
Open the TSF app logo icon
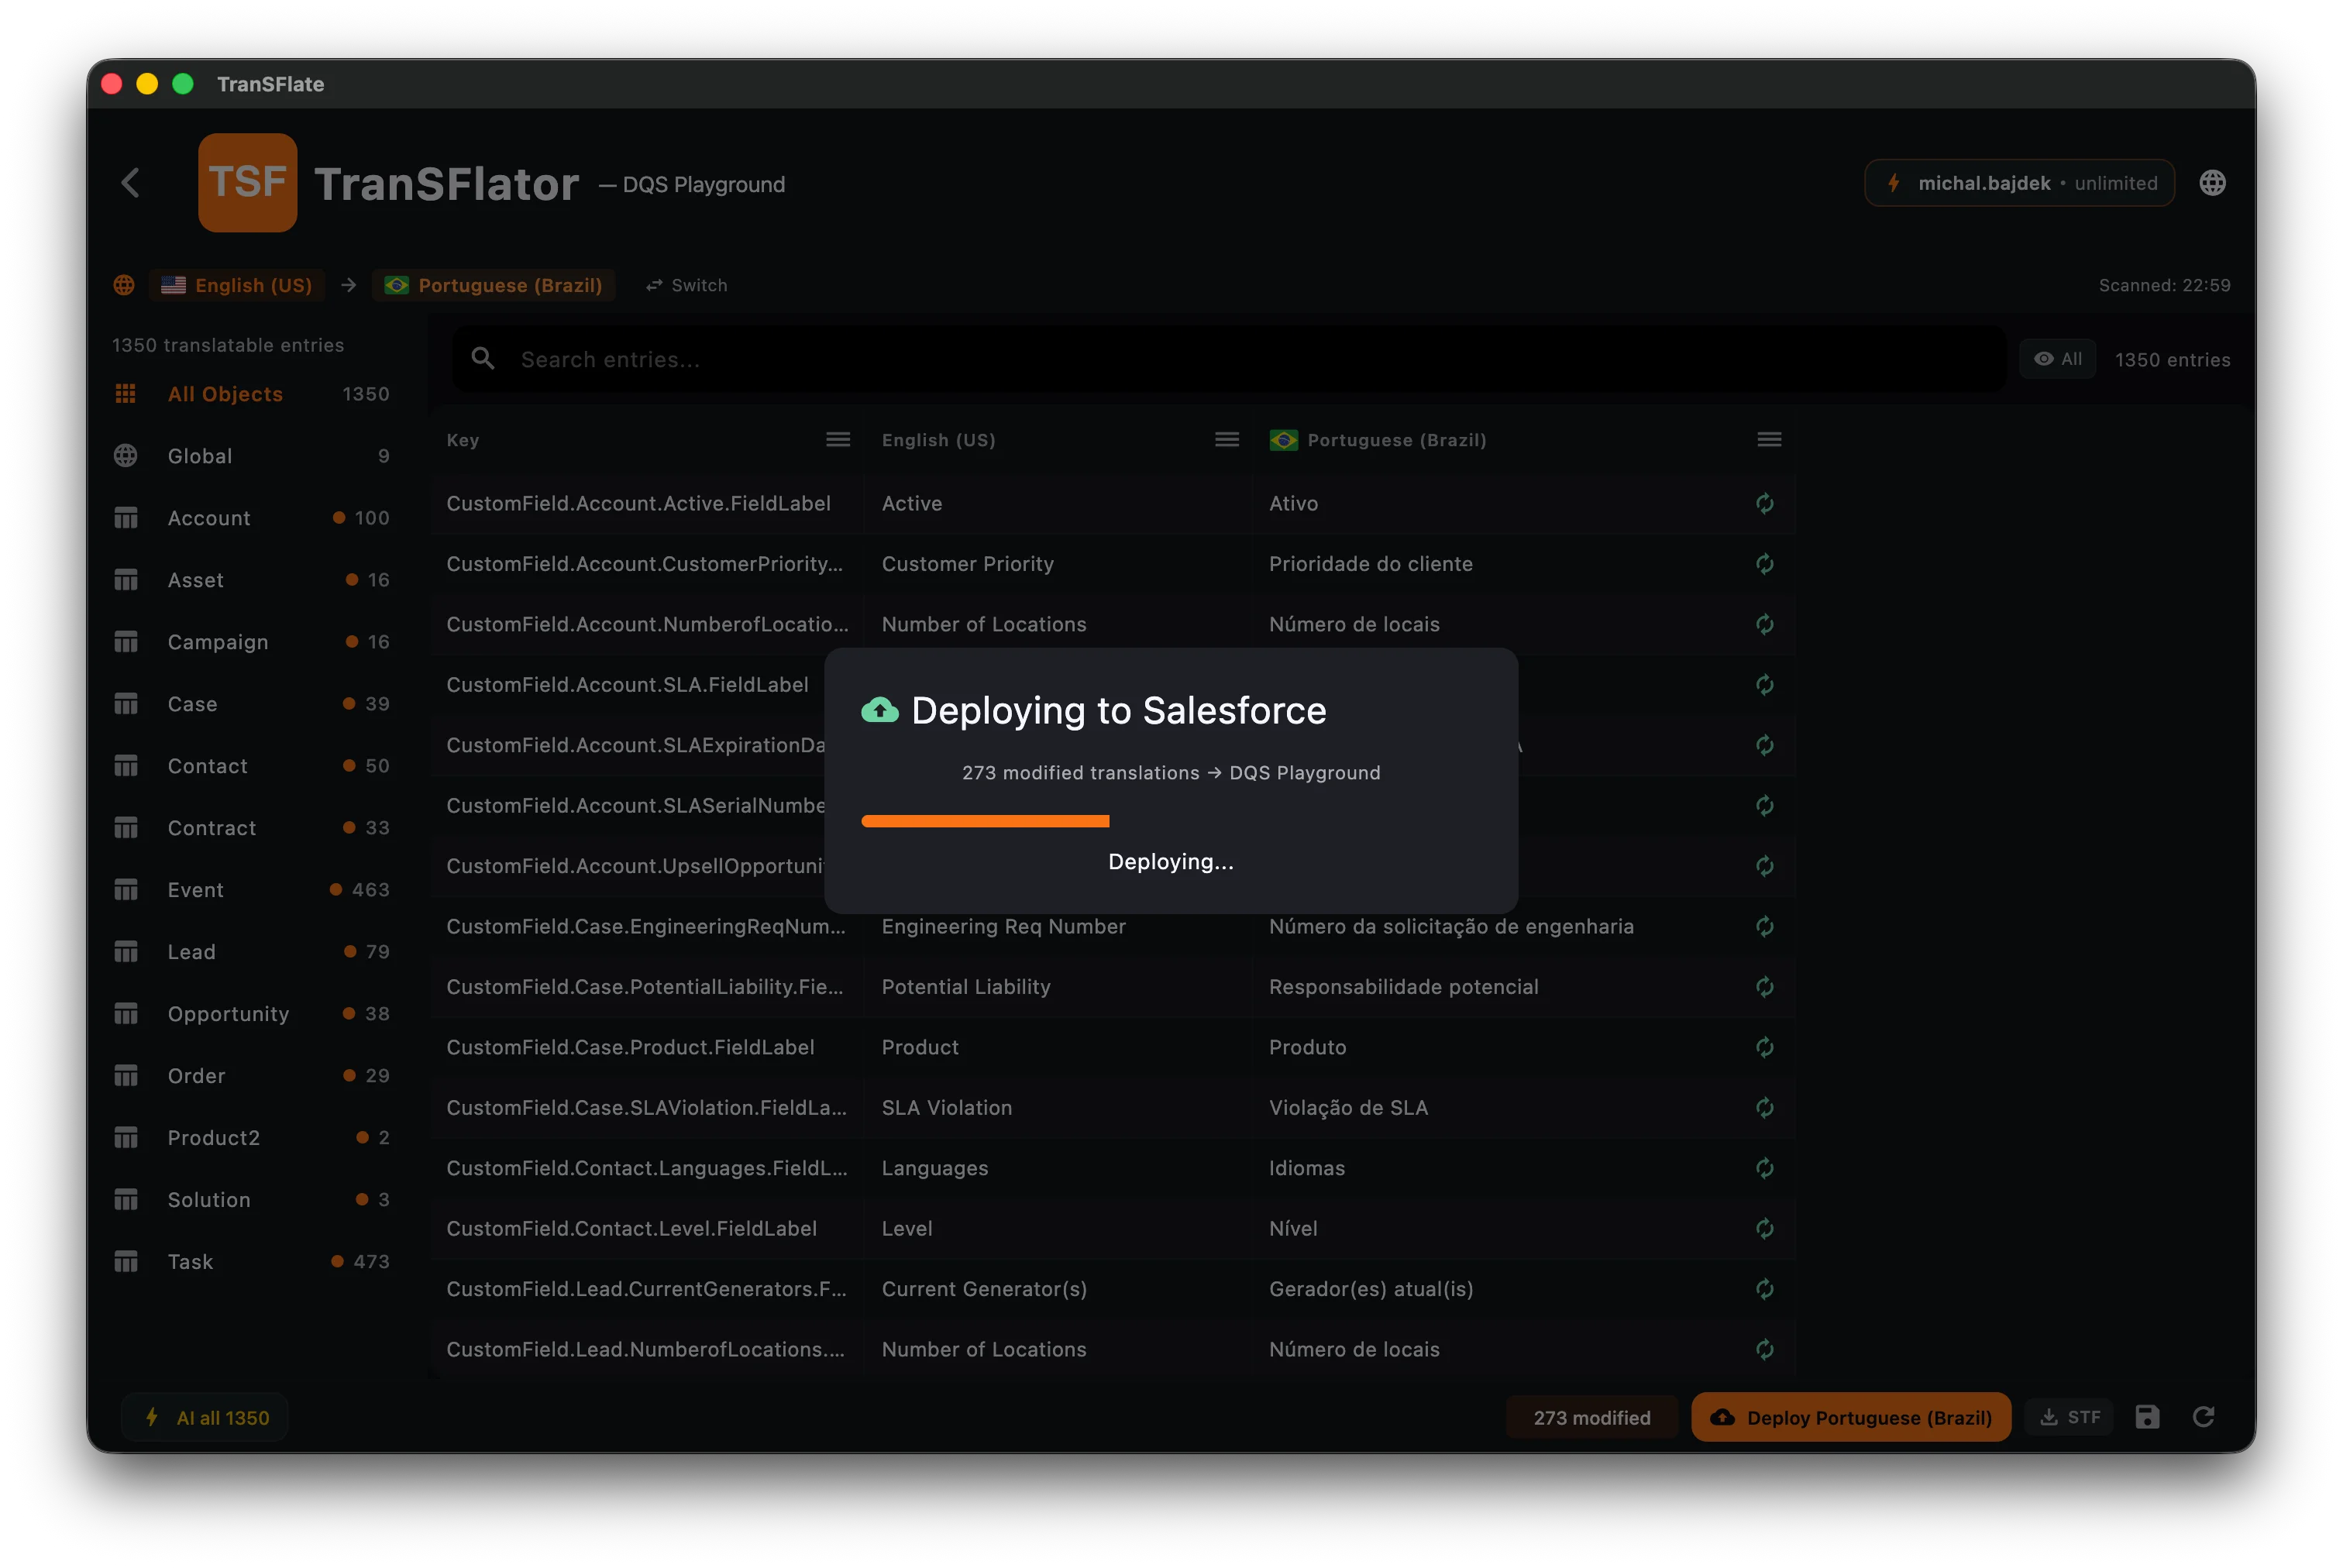(247, 182)
